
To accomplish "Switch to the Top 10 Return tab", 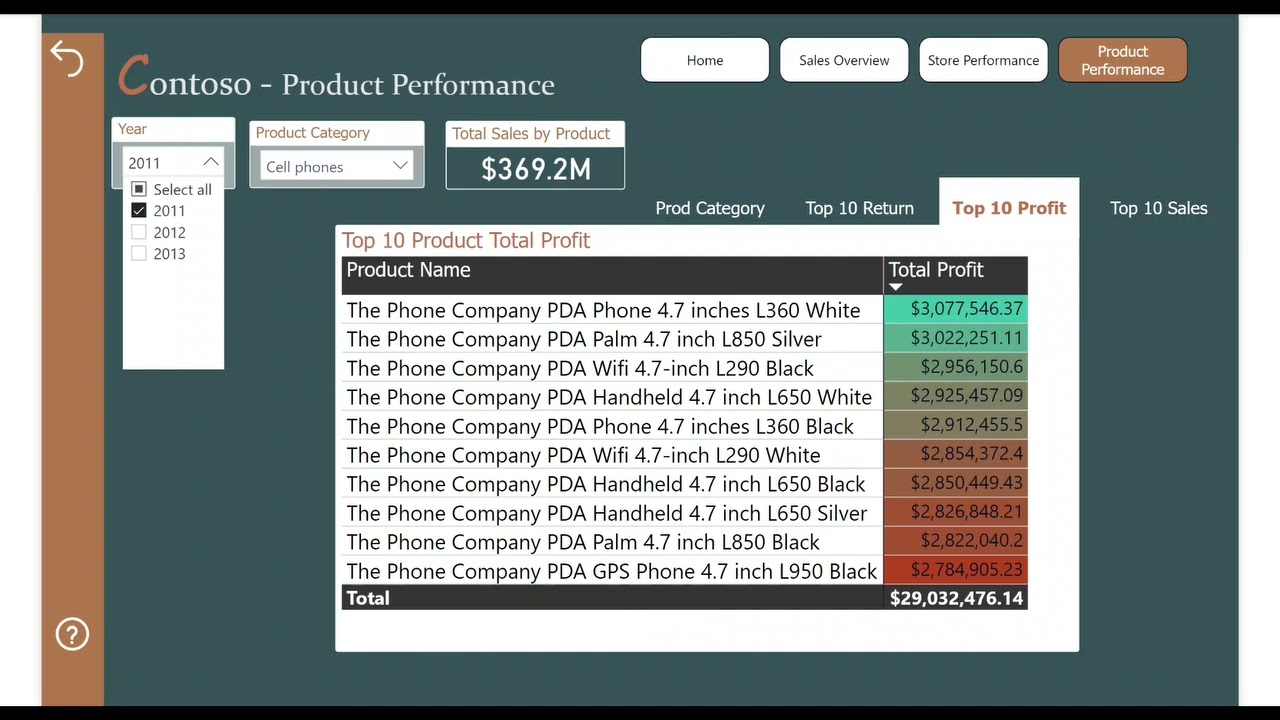I will tap(860, 208).
